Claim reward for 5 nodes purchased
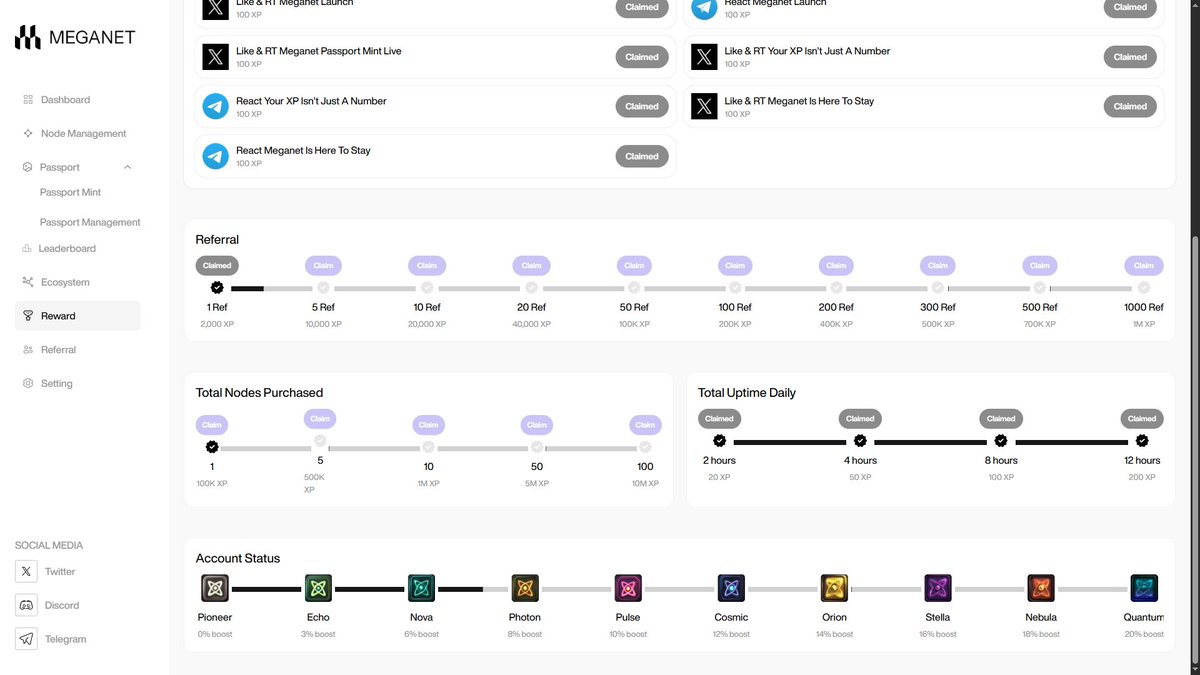Screen dimensions: 1200x675 click(x=320, y=419)
